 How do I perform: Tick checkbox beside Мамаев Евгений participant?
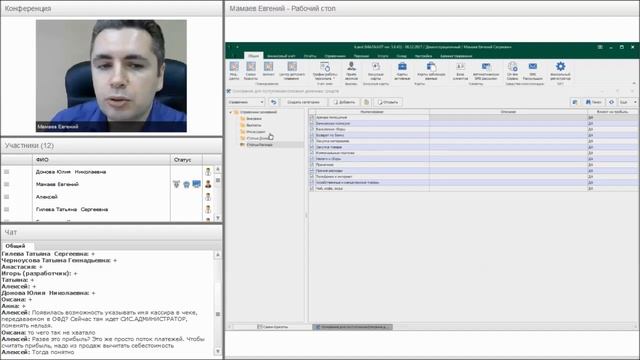pyautogui.click(x=7, y=184)
